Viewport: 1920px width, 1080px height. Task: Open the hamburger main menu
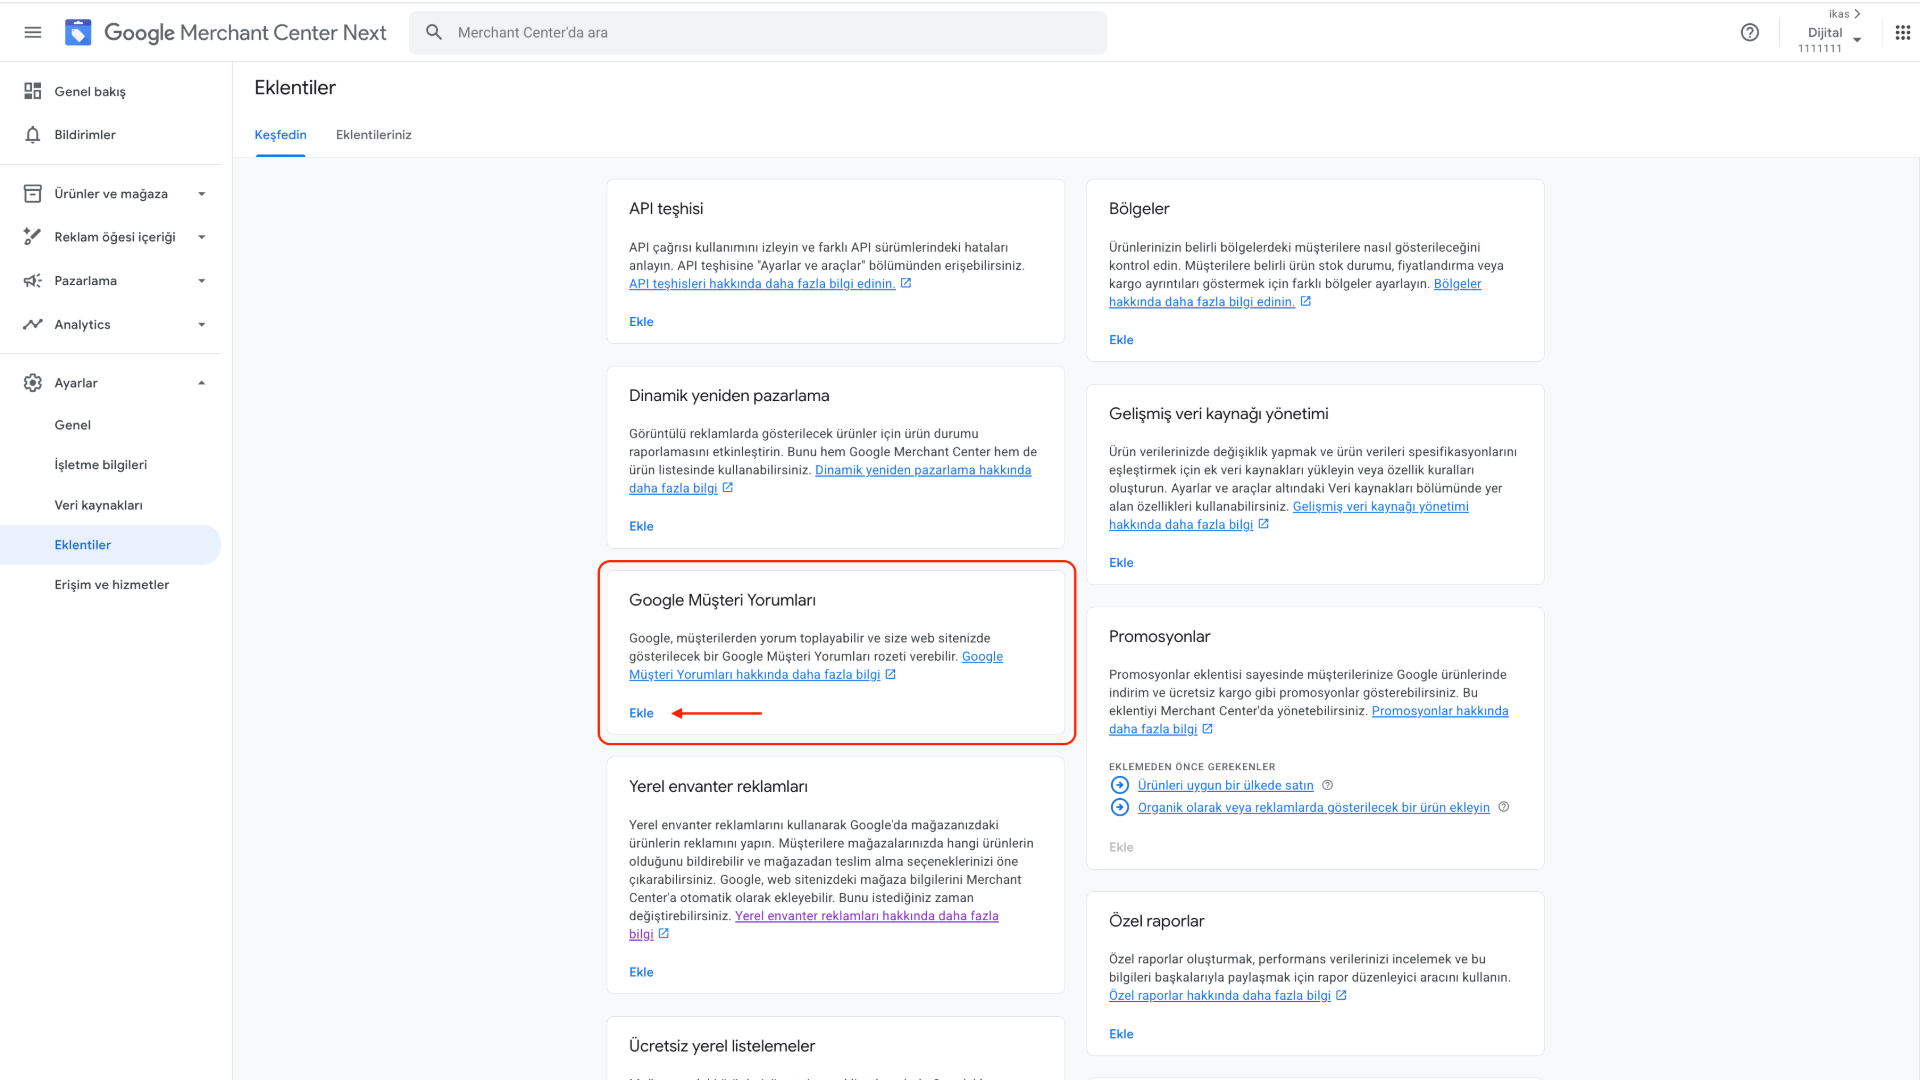coord(33,32)
